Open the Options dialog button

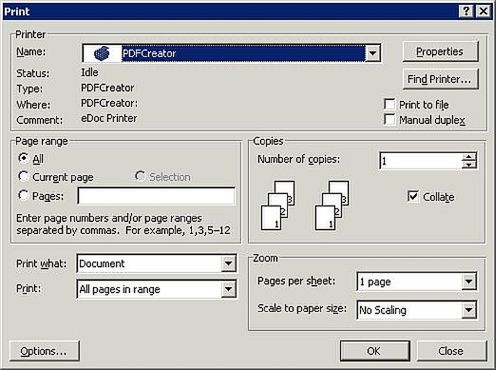[x=44, y=351]
